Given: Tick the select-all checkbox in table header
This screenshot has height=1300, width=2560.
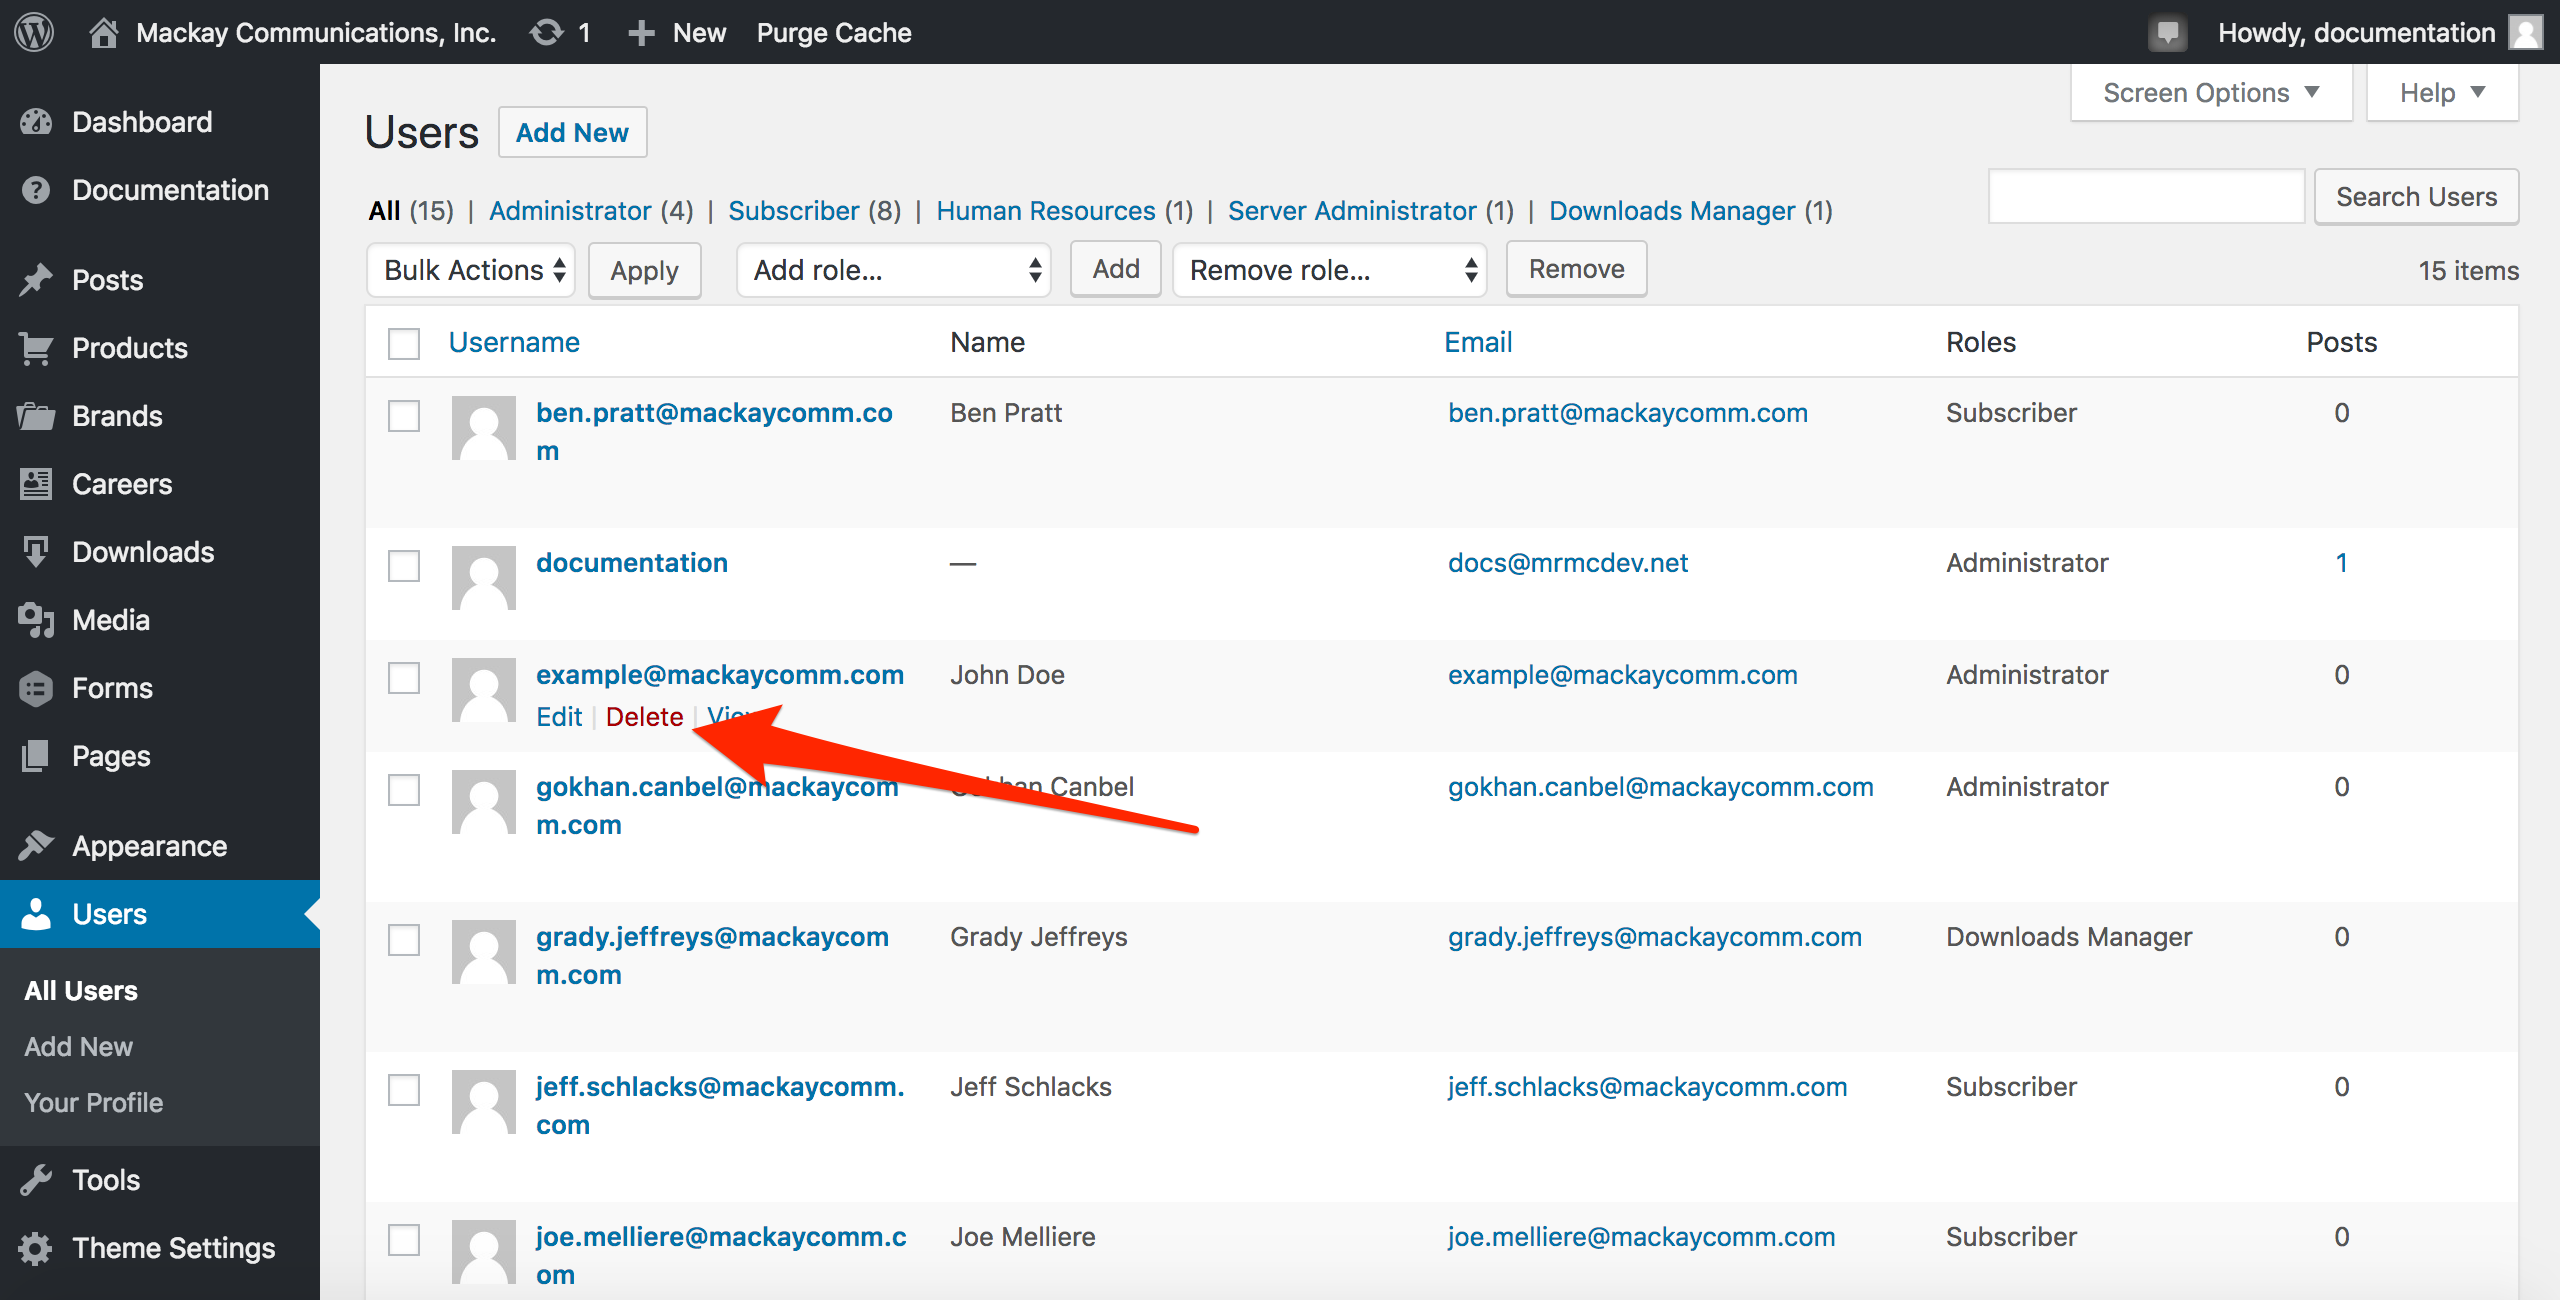Looking at the screenshot, I should (404, 343).
